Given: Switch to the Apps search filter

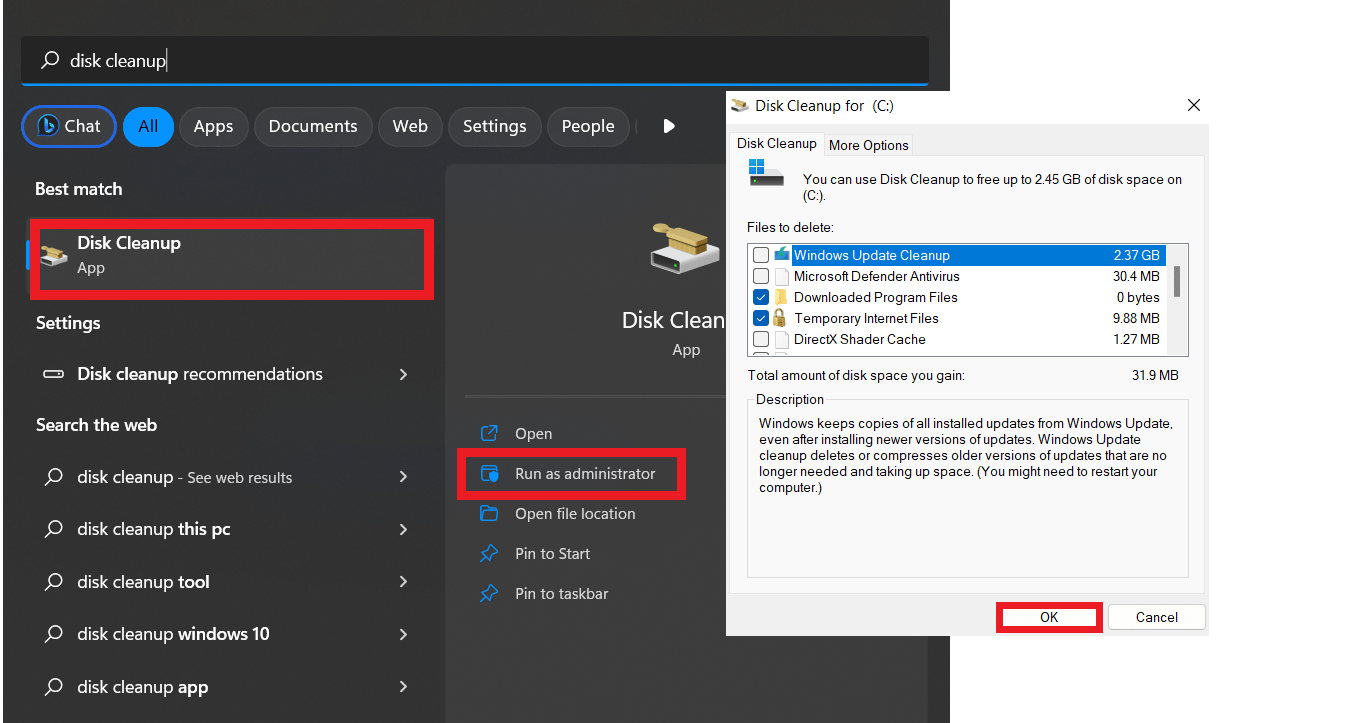Looking at the screenshot, I should (x=213, y=126).
